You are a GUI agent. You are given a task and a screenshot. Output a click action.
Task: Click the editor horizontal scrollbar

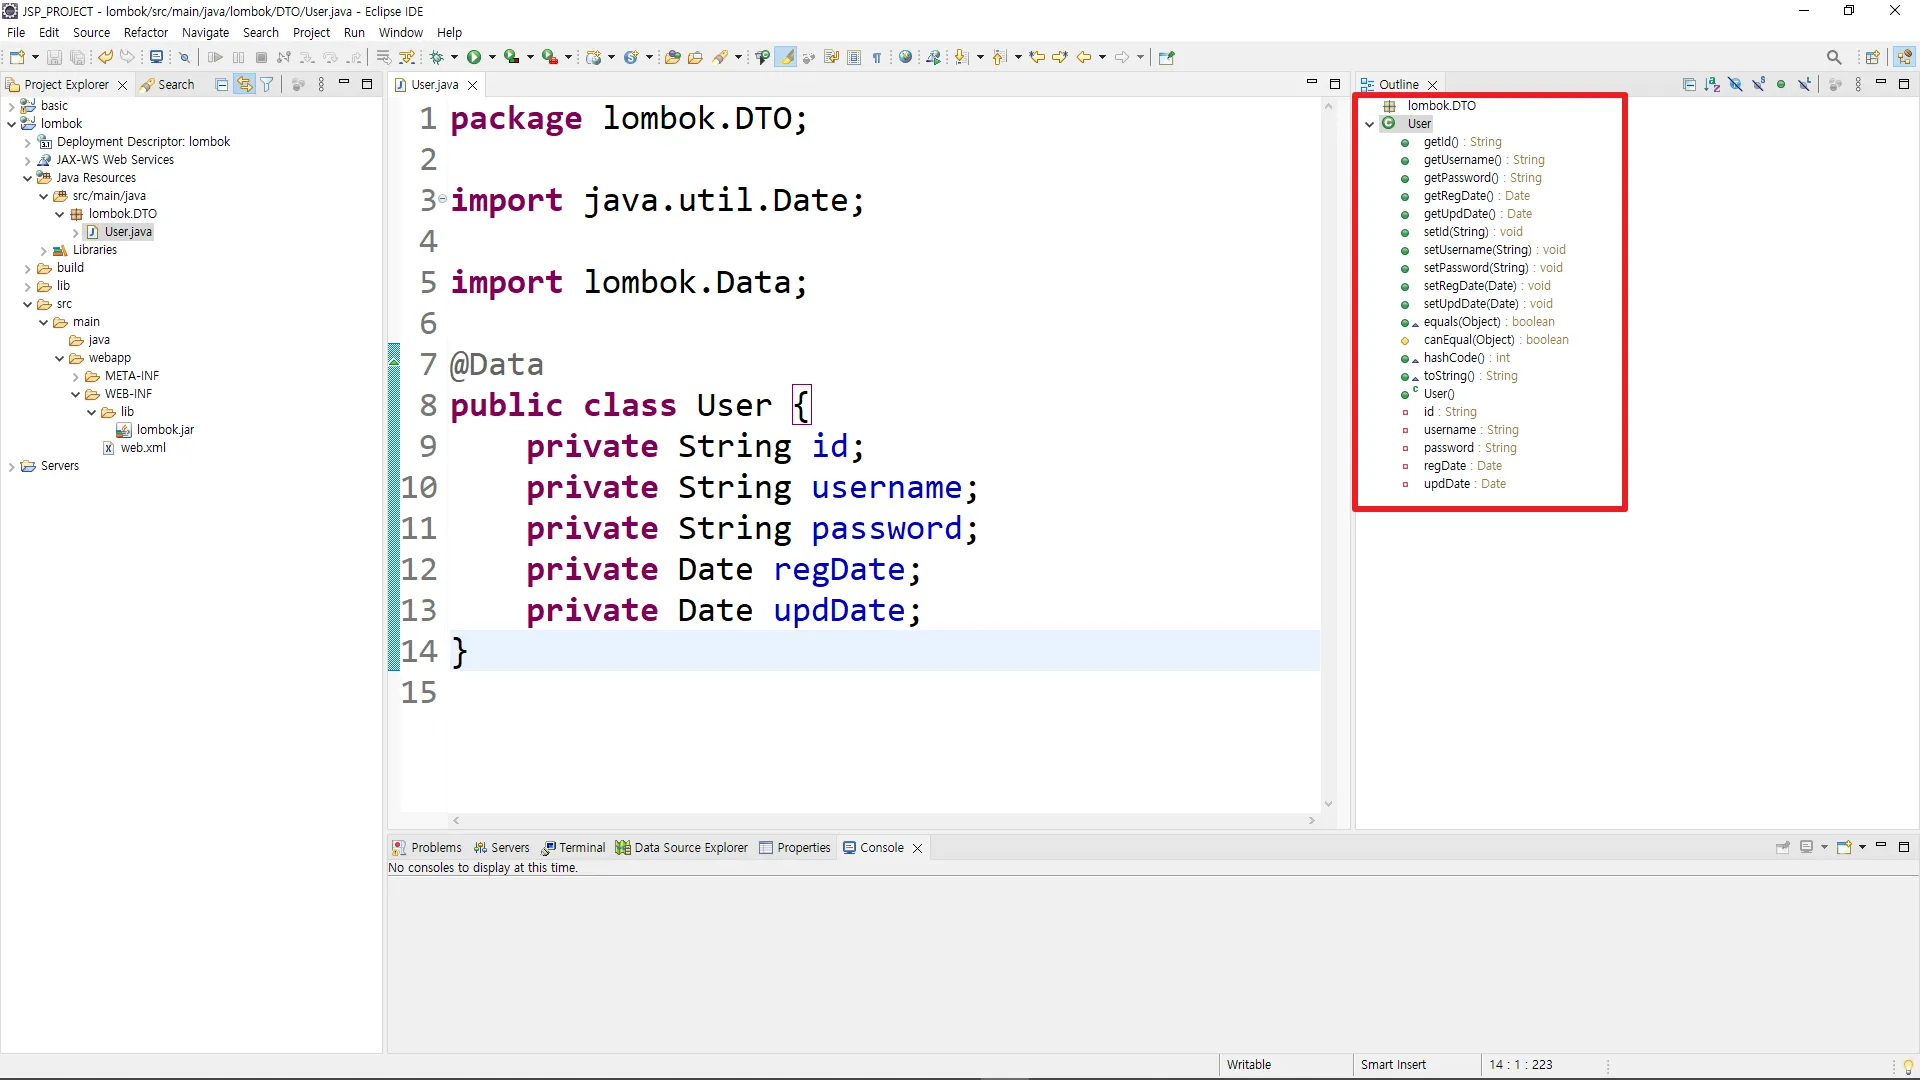(883, 820)
